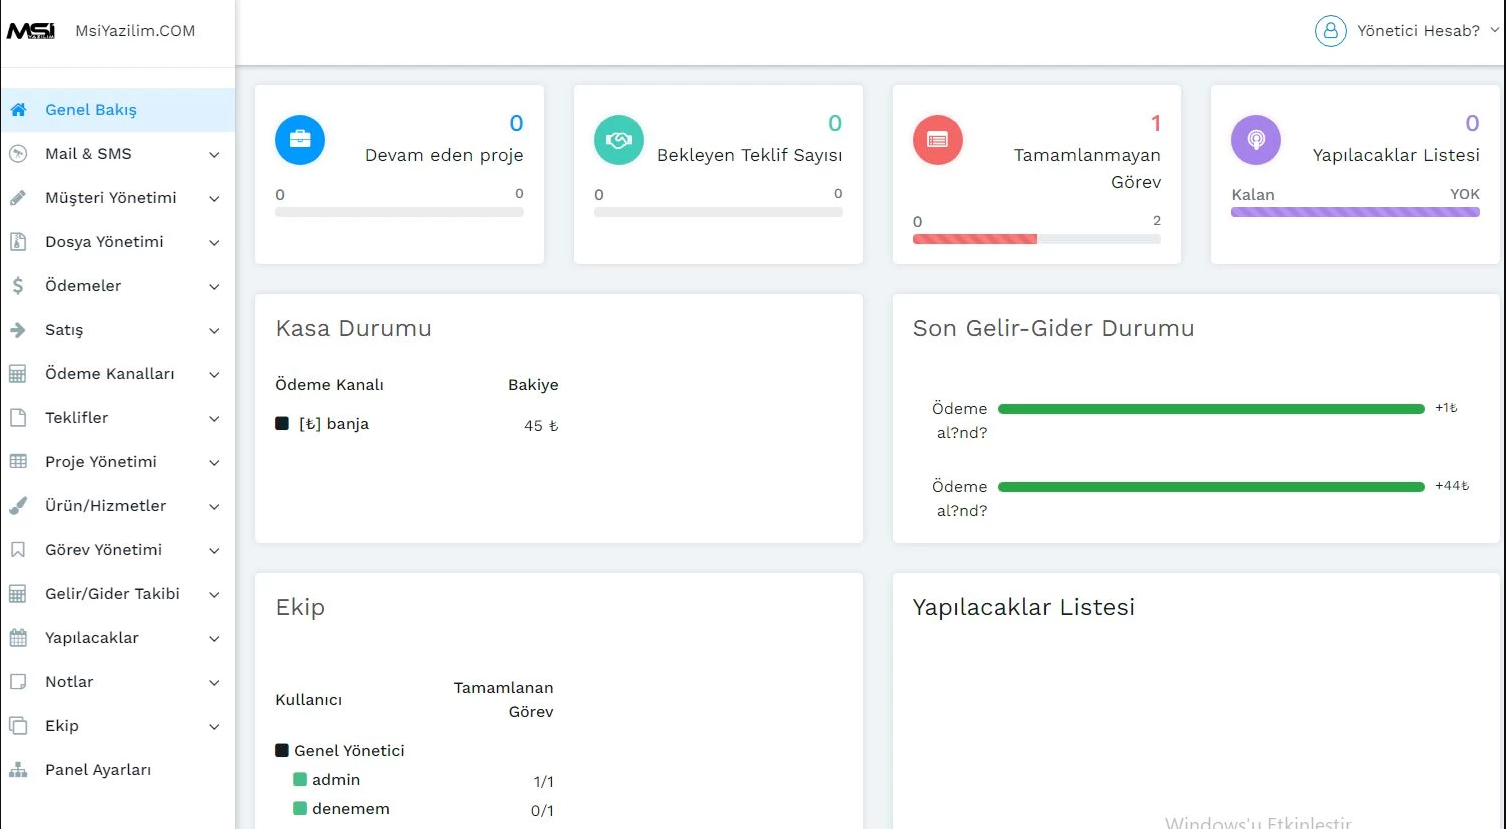Expand the Proje Yönetimi chevron
Image resolution: width=1506 pixels, height=829 pixels.
tap(214, 463)
